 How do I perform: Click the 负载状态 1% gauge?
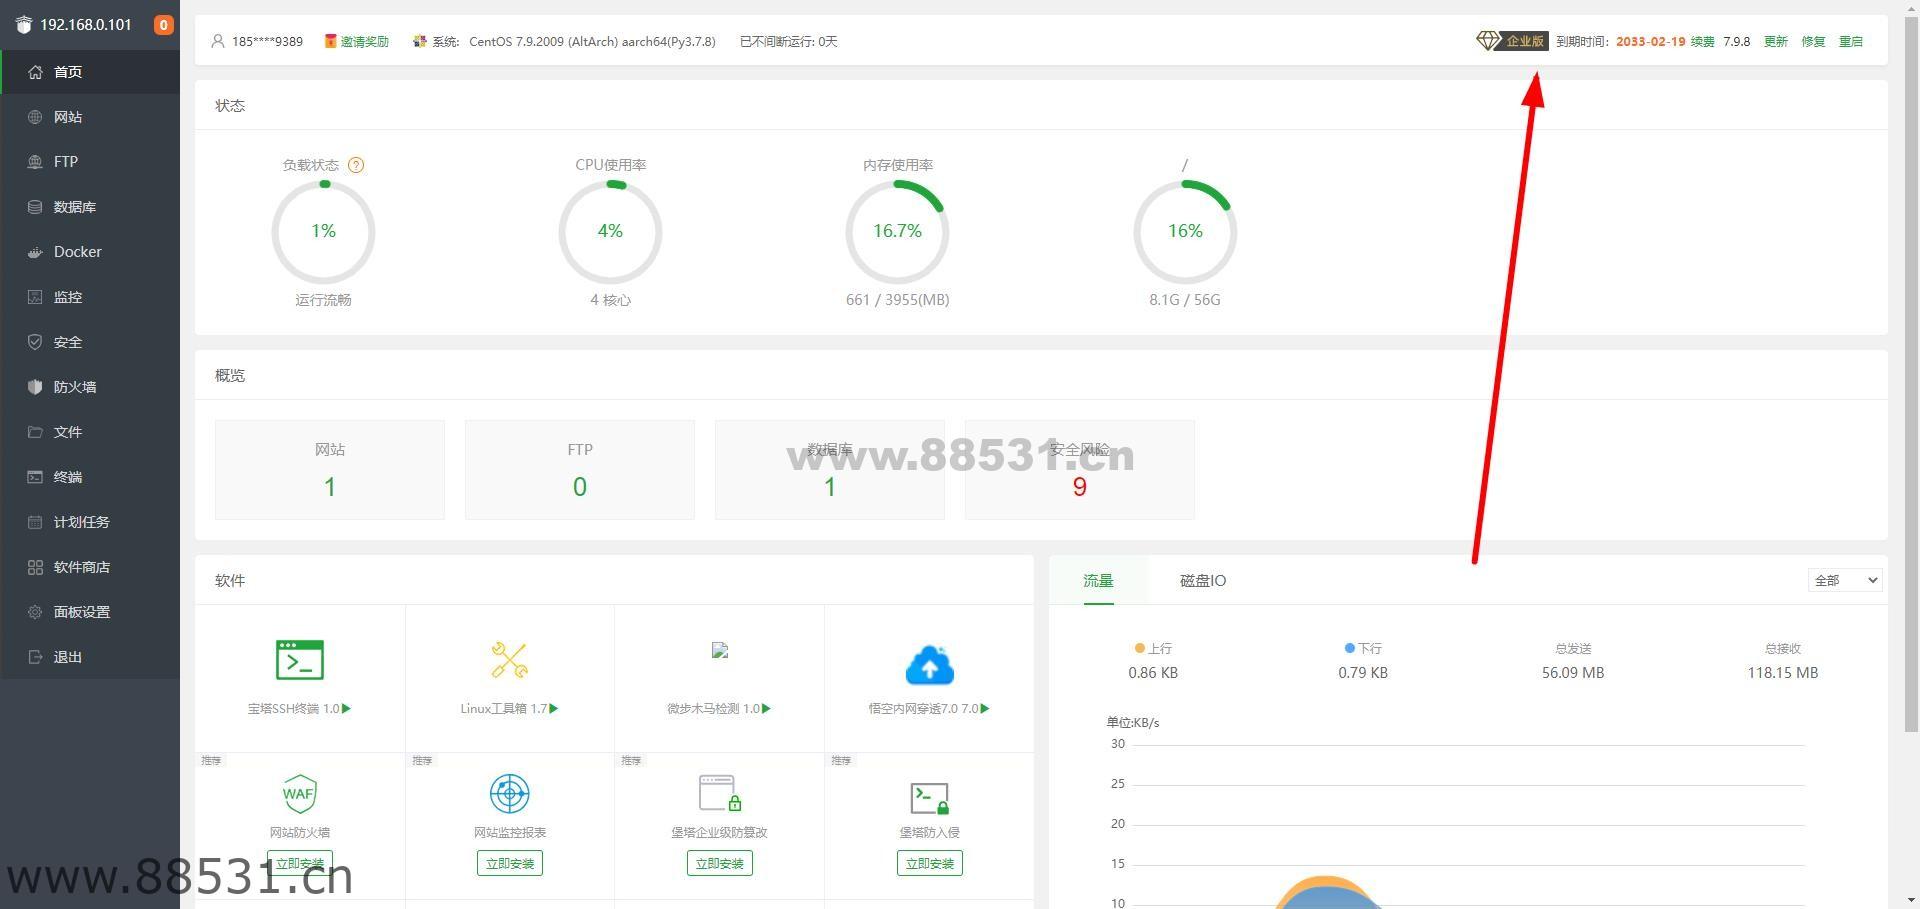[323, 232]
